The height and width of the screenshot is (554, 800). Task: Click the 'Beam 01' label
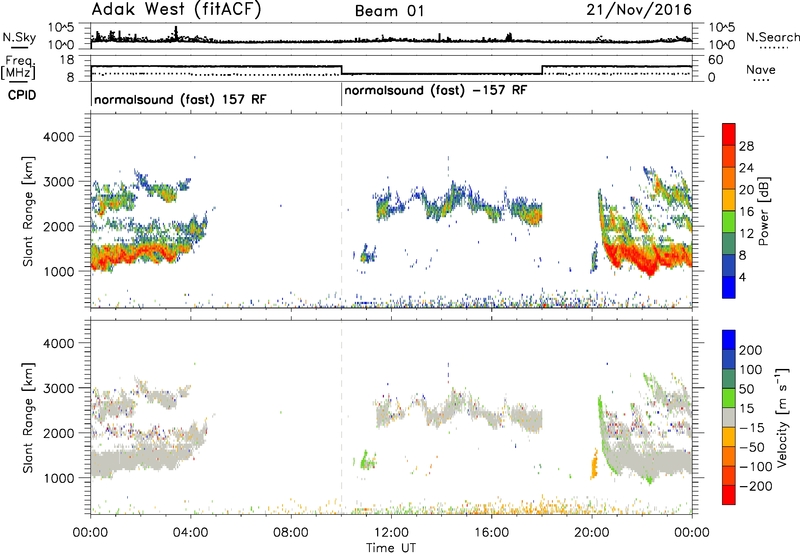(390, 11)
